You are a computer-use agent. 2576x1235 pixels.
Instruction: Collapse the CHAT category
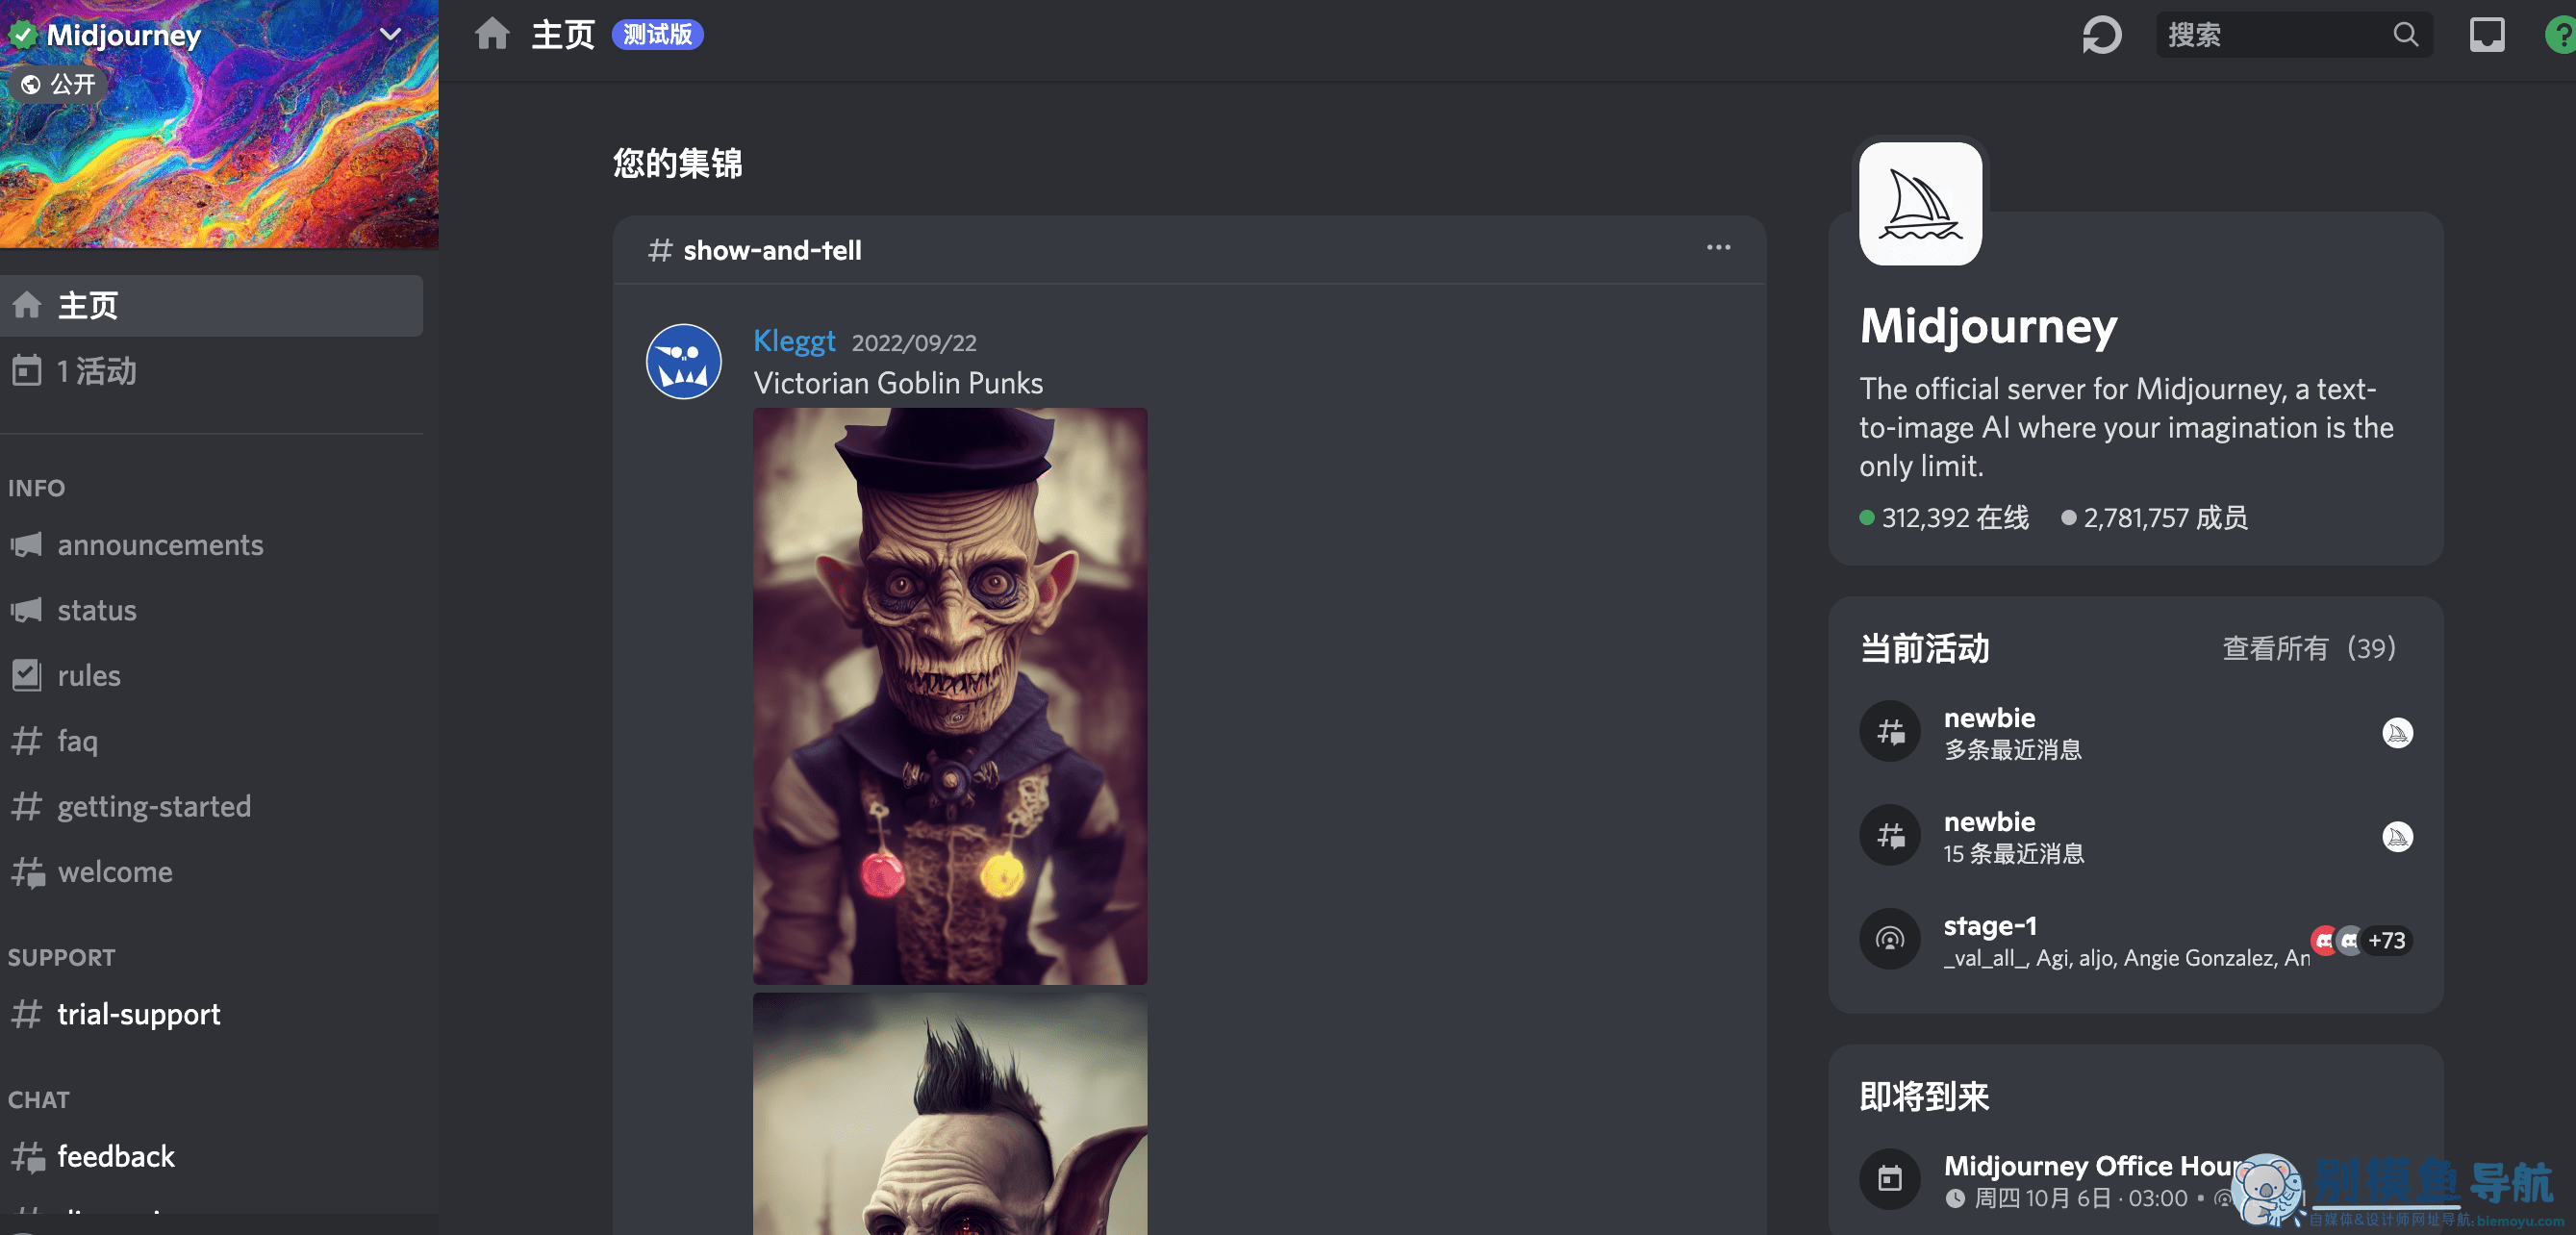pyautogui.click(x=39, y=1099)
